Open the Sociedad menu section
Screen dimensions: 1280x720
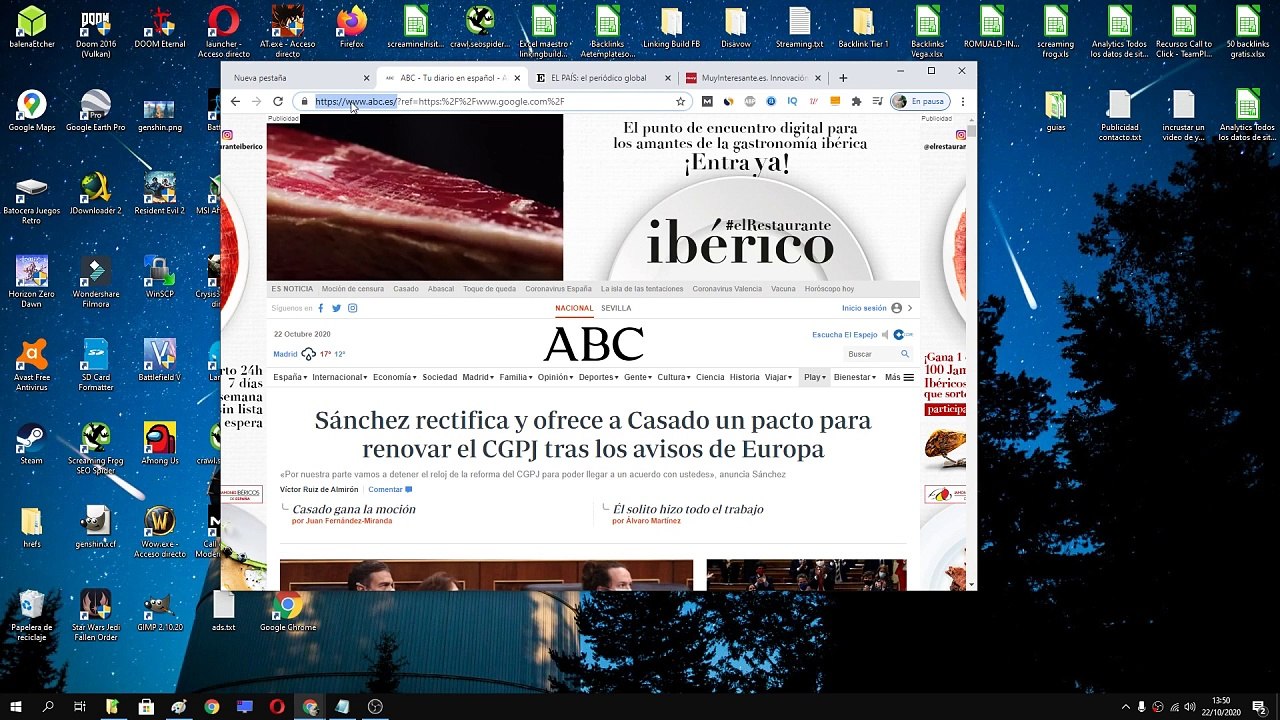tap(440, 377)
